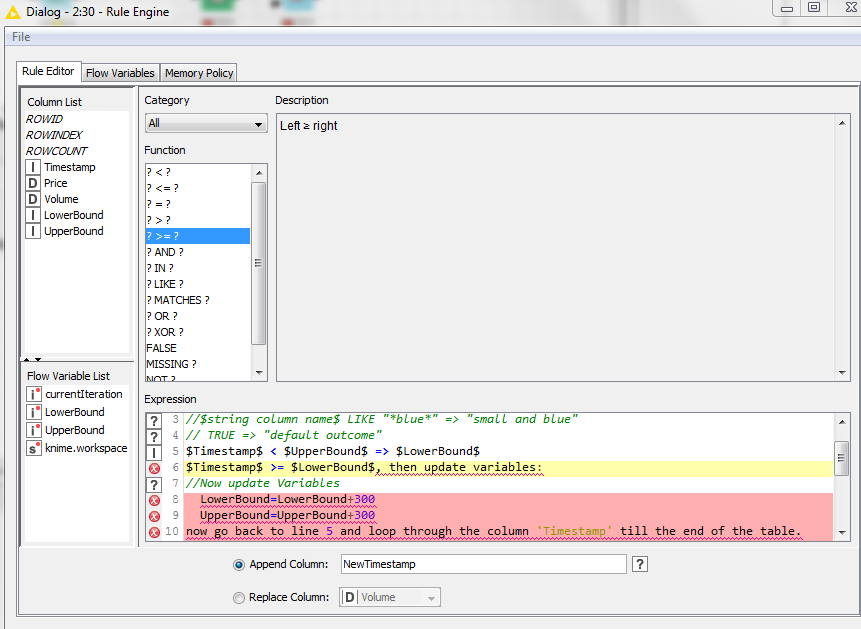Image resolution: width=861 pixels, height=629 pixels.
Task: Click the double type icon beside Price
Action: coord(33,183)
